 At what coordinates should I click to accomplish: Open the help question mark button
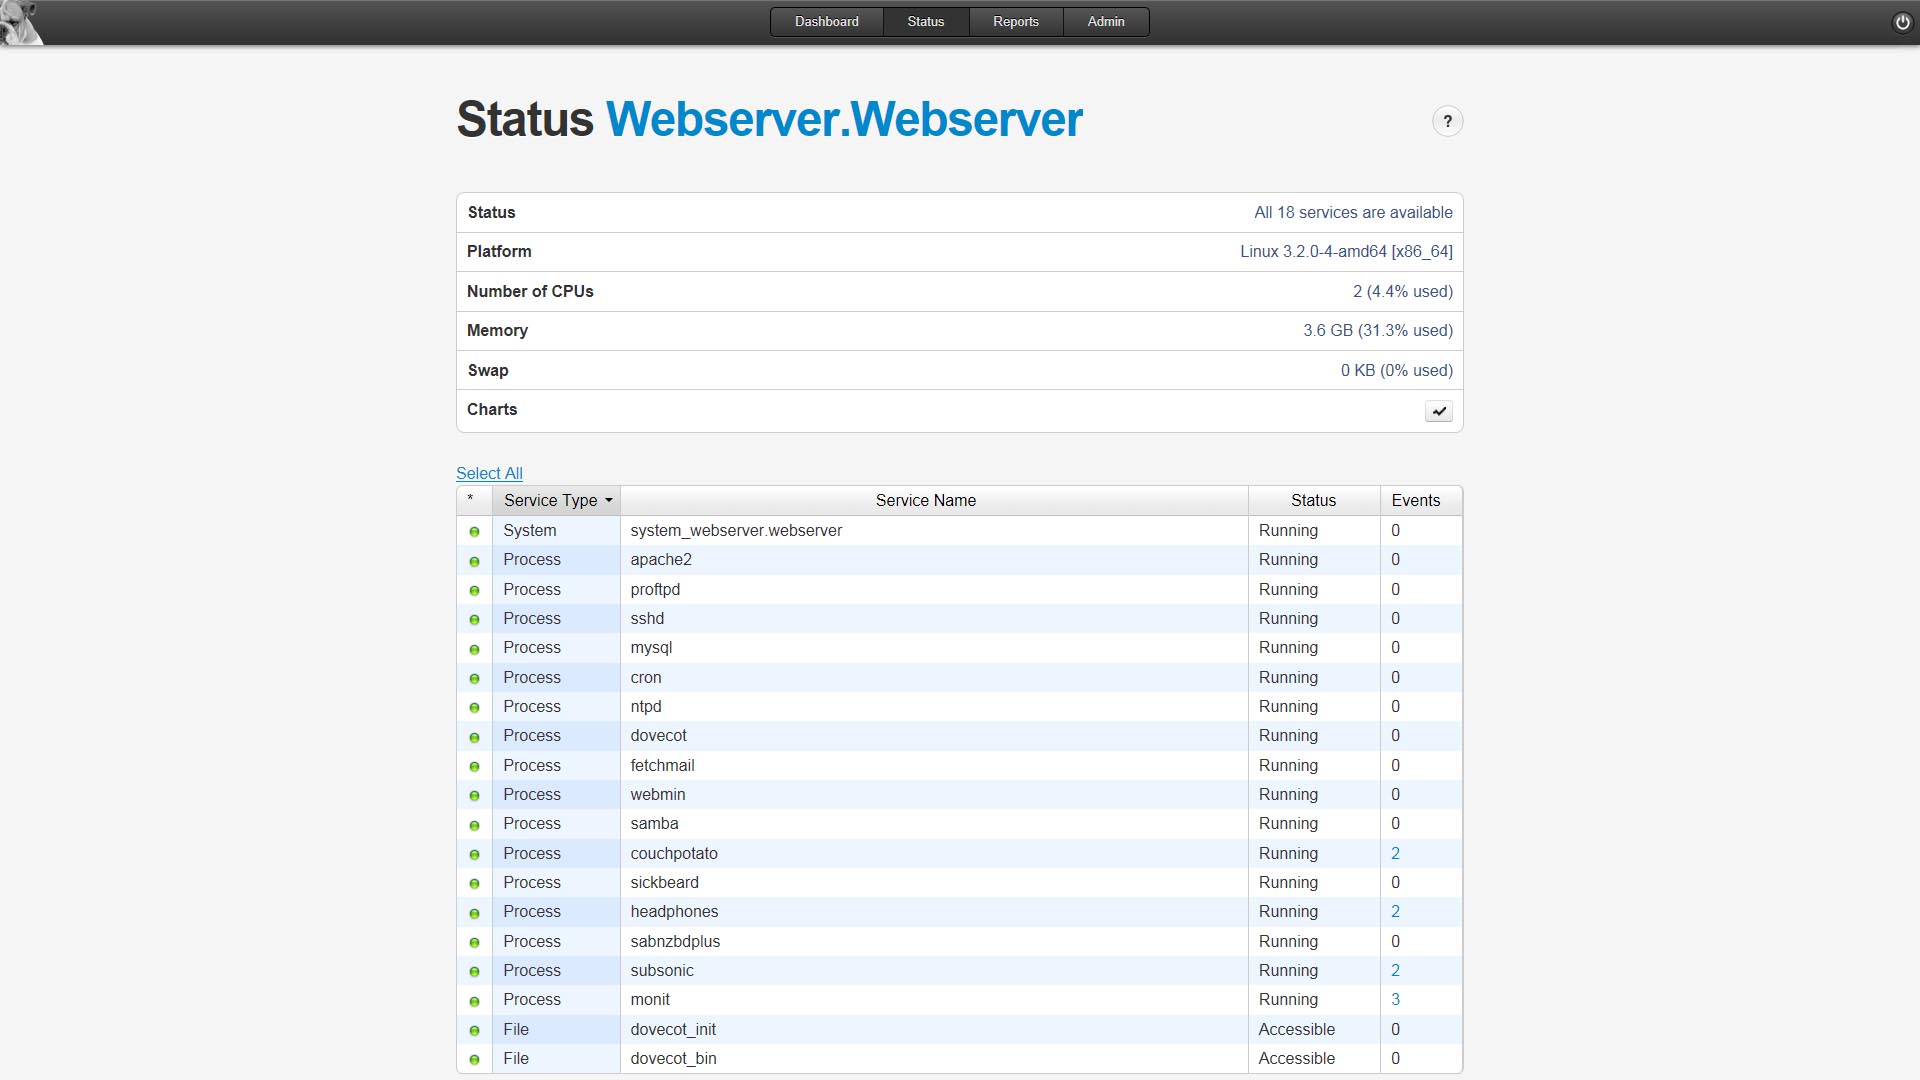1447,121
